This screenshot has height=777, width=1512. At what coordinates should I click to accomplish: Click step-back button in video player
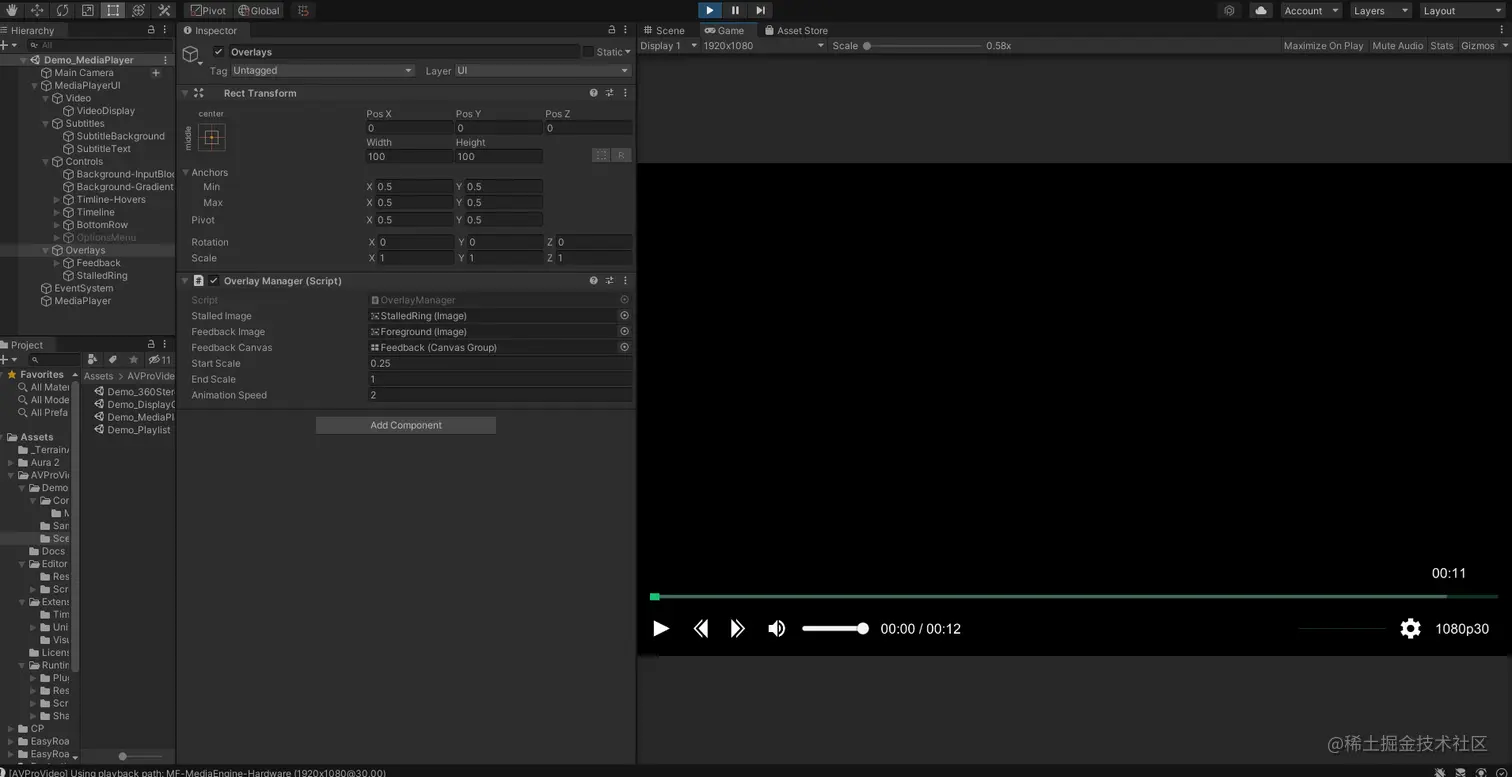click(701, 628)
